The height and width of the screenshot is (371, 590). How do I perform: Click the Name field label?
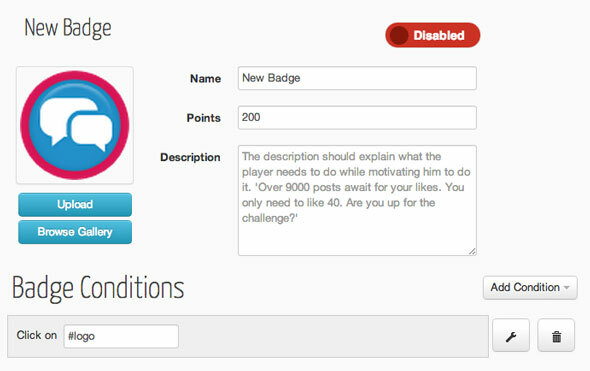(205, 79)
